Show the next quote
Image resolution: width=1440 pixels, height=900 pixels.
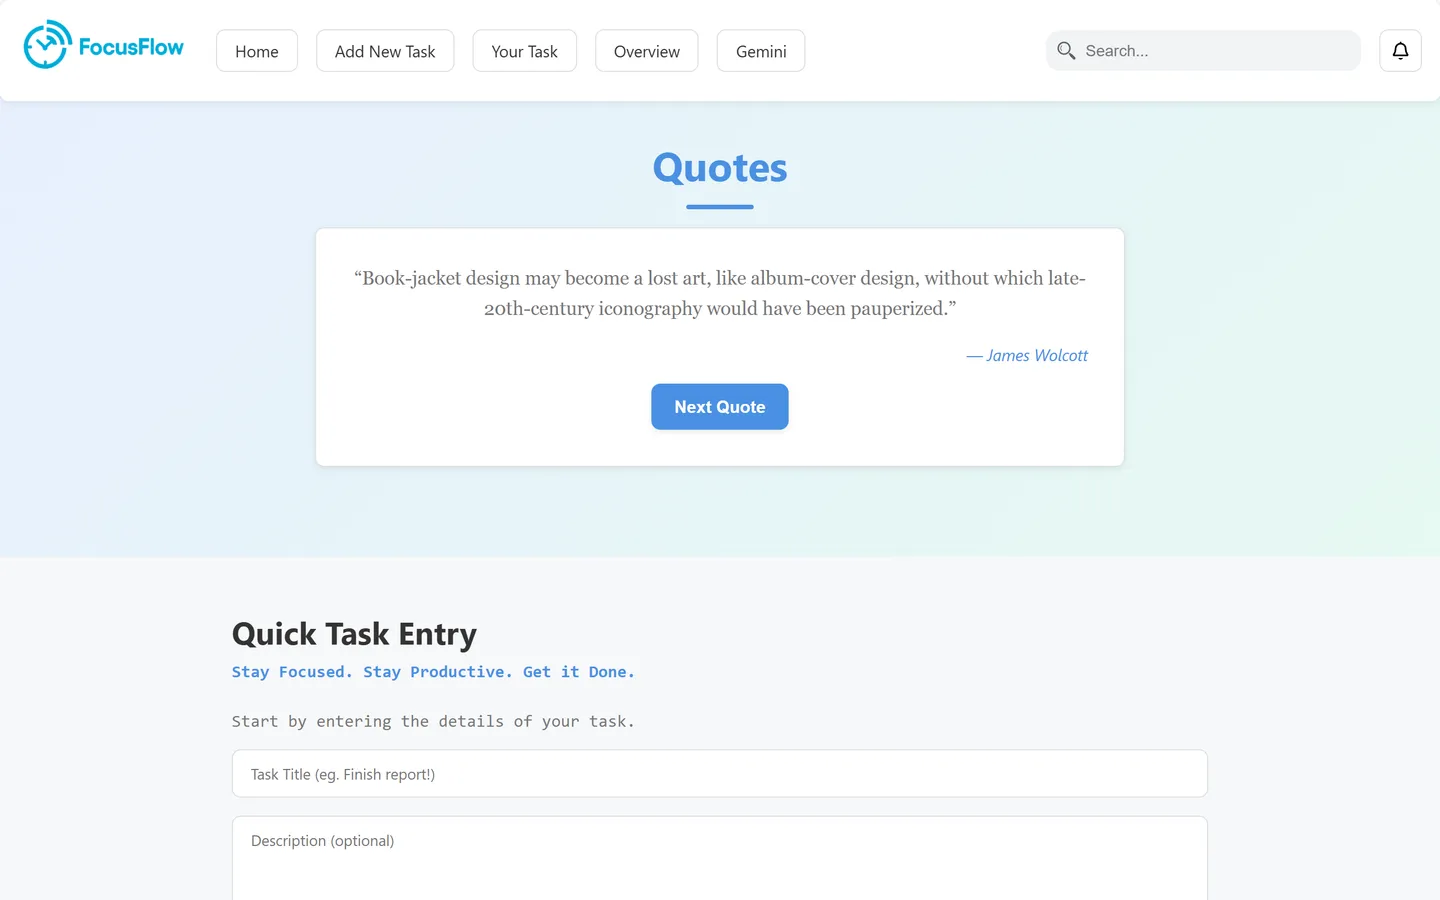click(x=720, y=407)
